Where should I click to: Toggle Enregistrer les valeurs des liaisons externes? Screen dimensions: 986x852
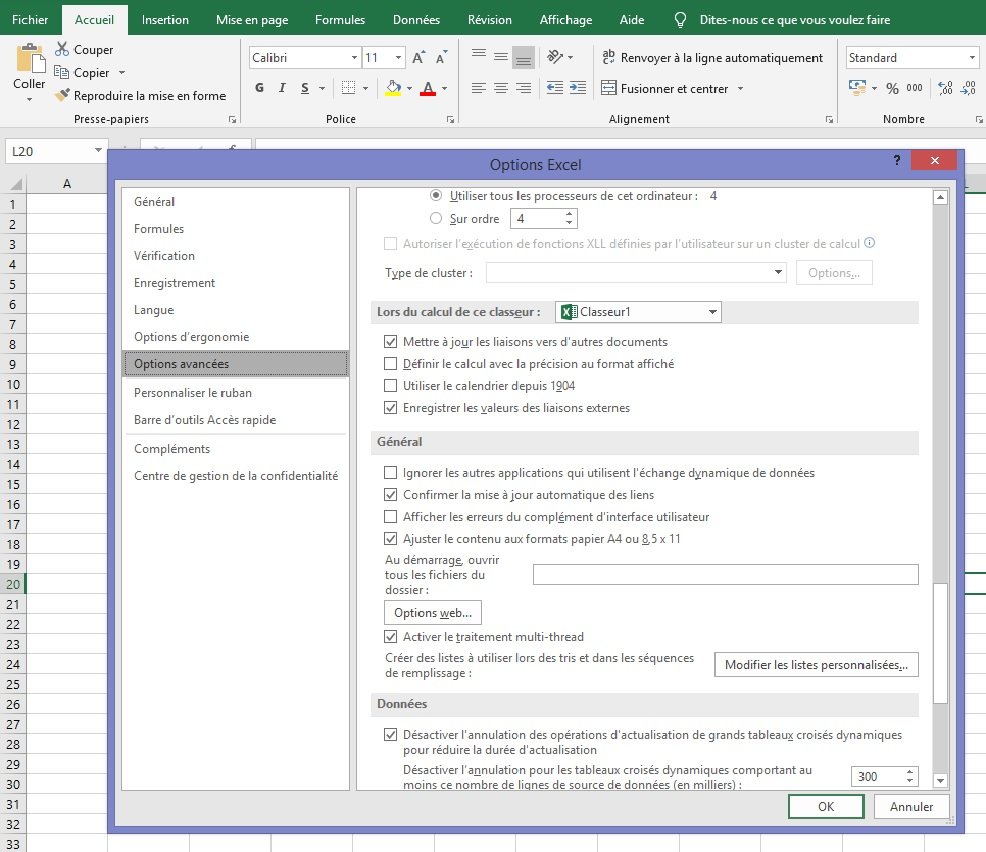click(391, 407)
